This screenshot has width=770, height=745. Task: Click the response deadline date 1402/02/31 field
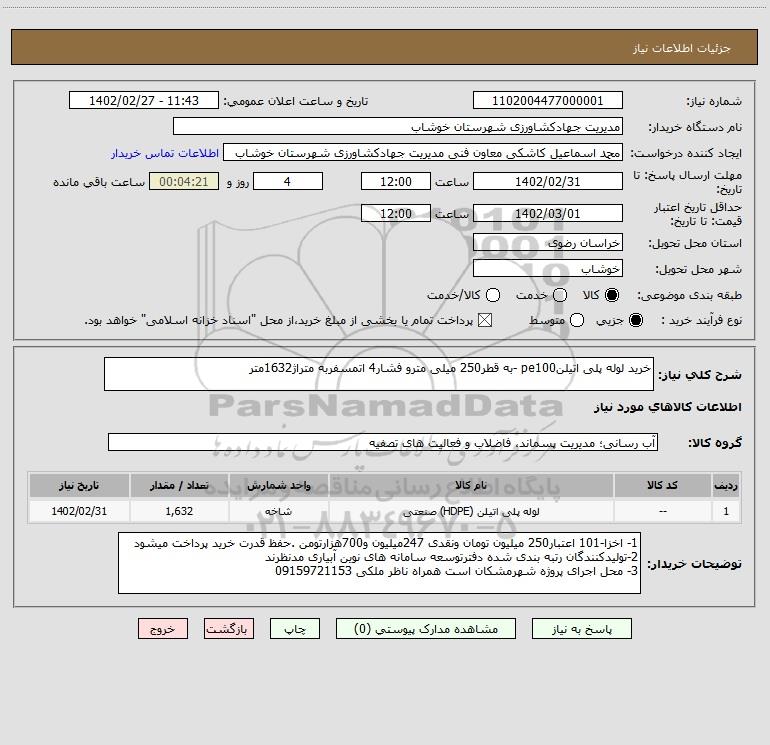click(x=548, y=181)
